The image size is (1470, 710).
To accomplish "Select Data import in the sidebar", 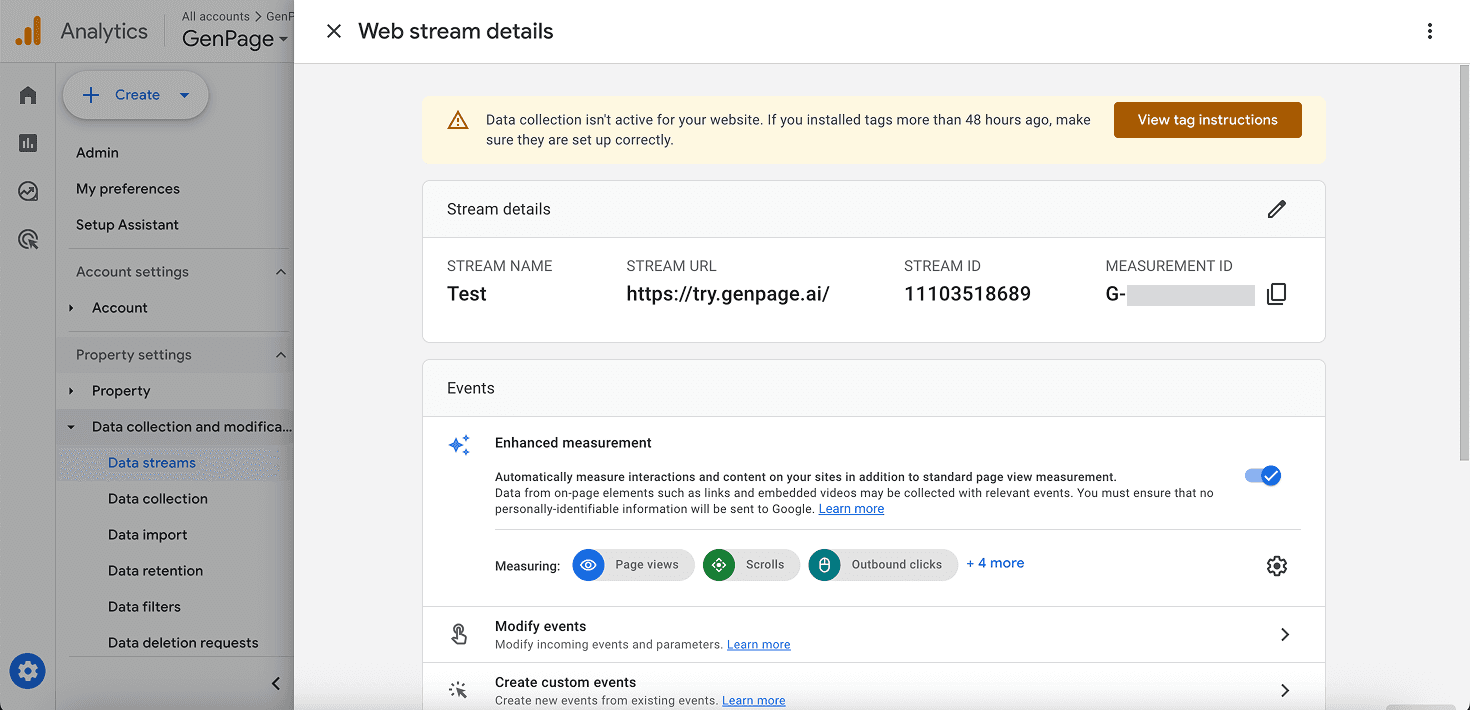I will (148, 535).
